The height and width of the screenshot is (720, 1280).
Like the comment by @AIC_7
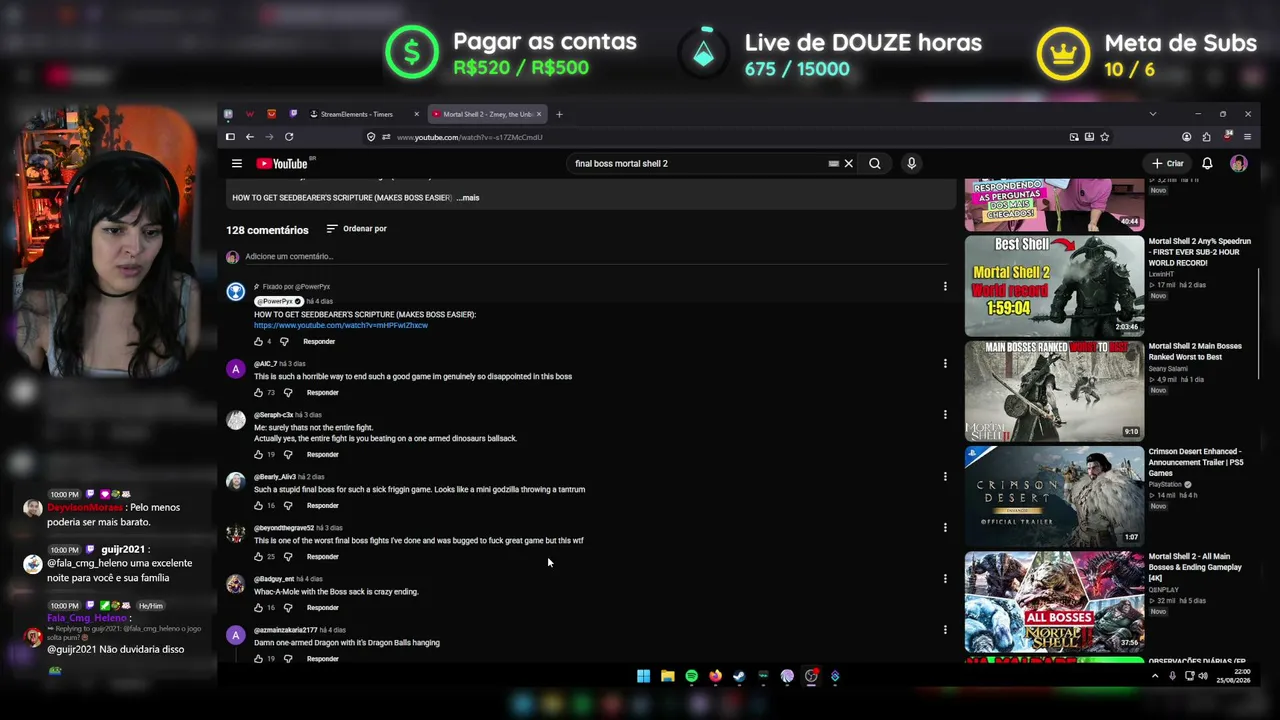click(258, 393)
